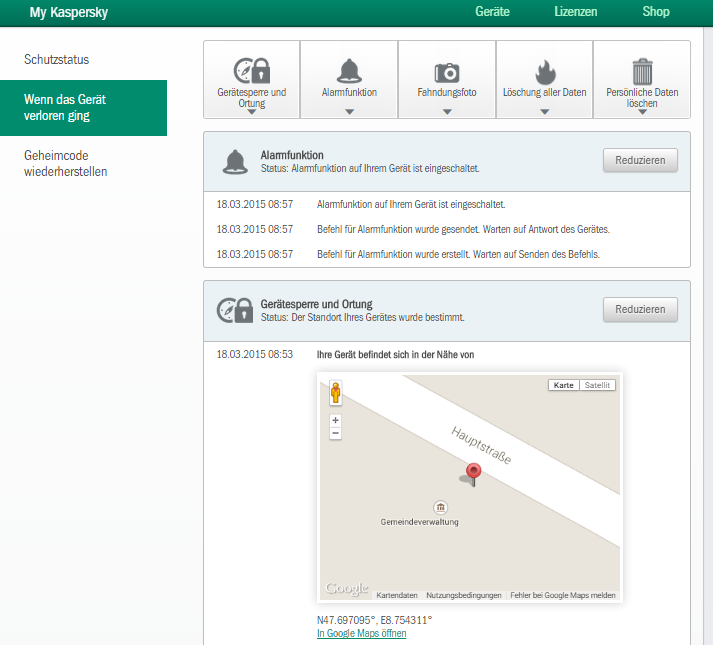This screenshot has width=713, height=645.
Task: Expand Persönliche Daten löschen dropdown arrow
Action: click(x=642, y=112)
